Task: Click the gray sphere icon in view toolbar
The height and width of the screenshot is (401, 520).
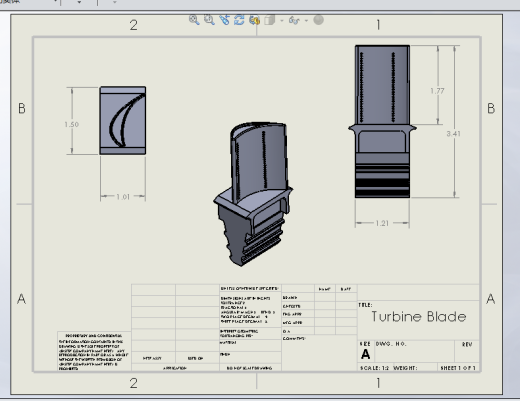Action: 319,20
